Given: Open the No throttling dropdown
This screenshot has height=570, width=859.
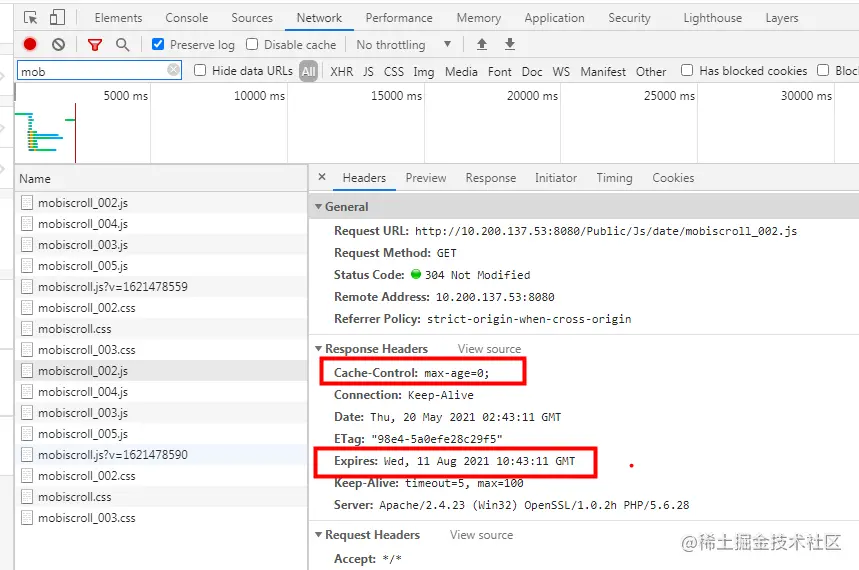Looking at the screenshot, I should pos(404,44).
